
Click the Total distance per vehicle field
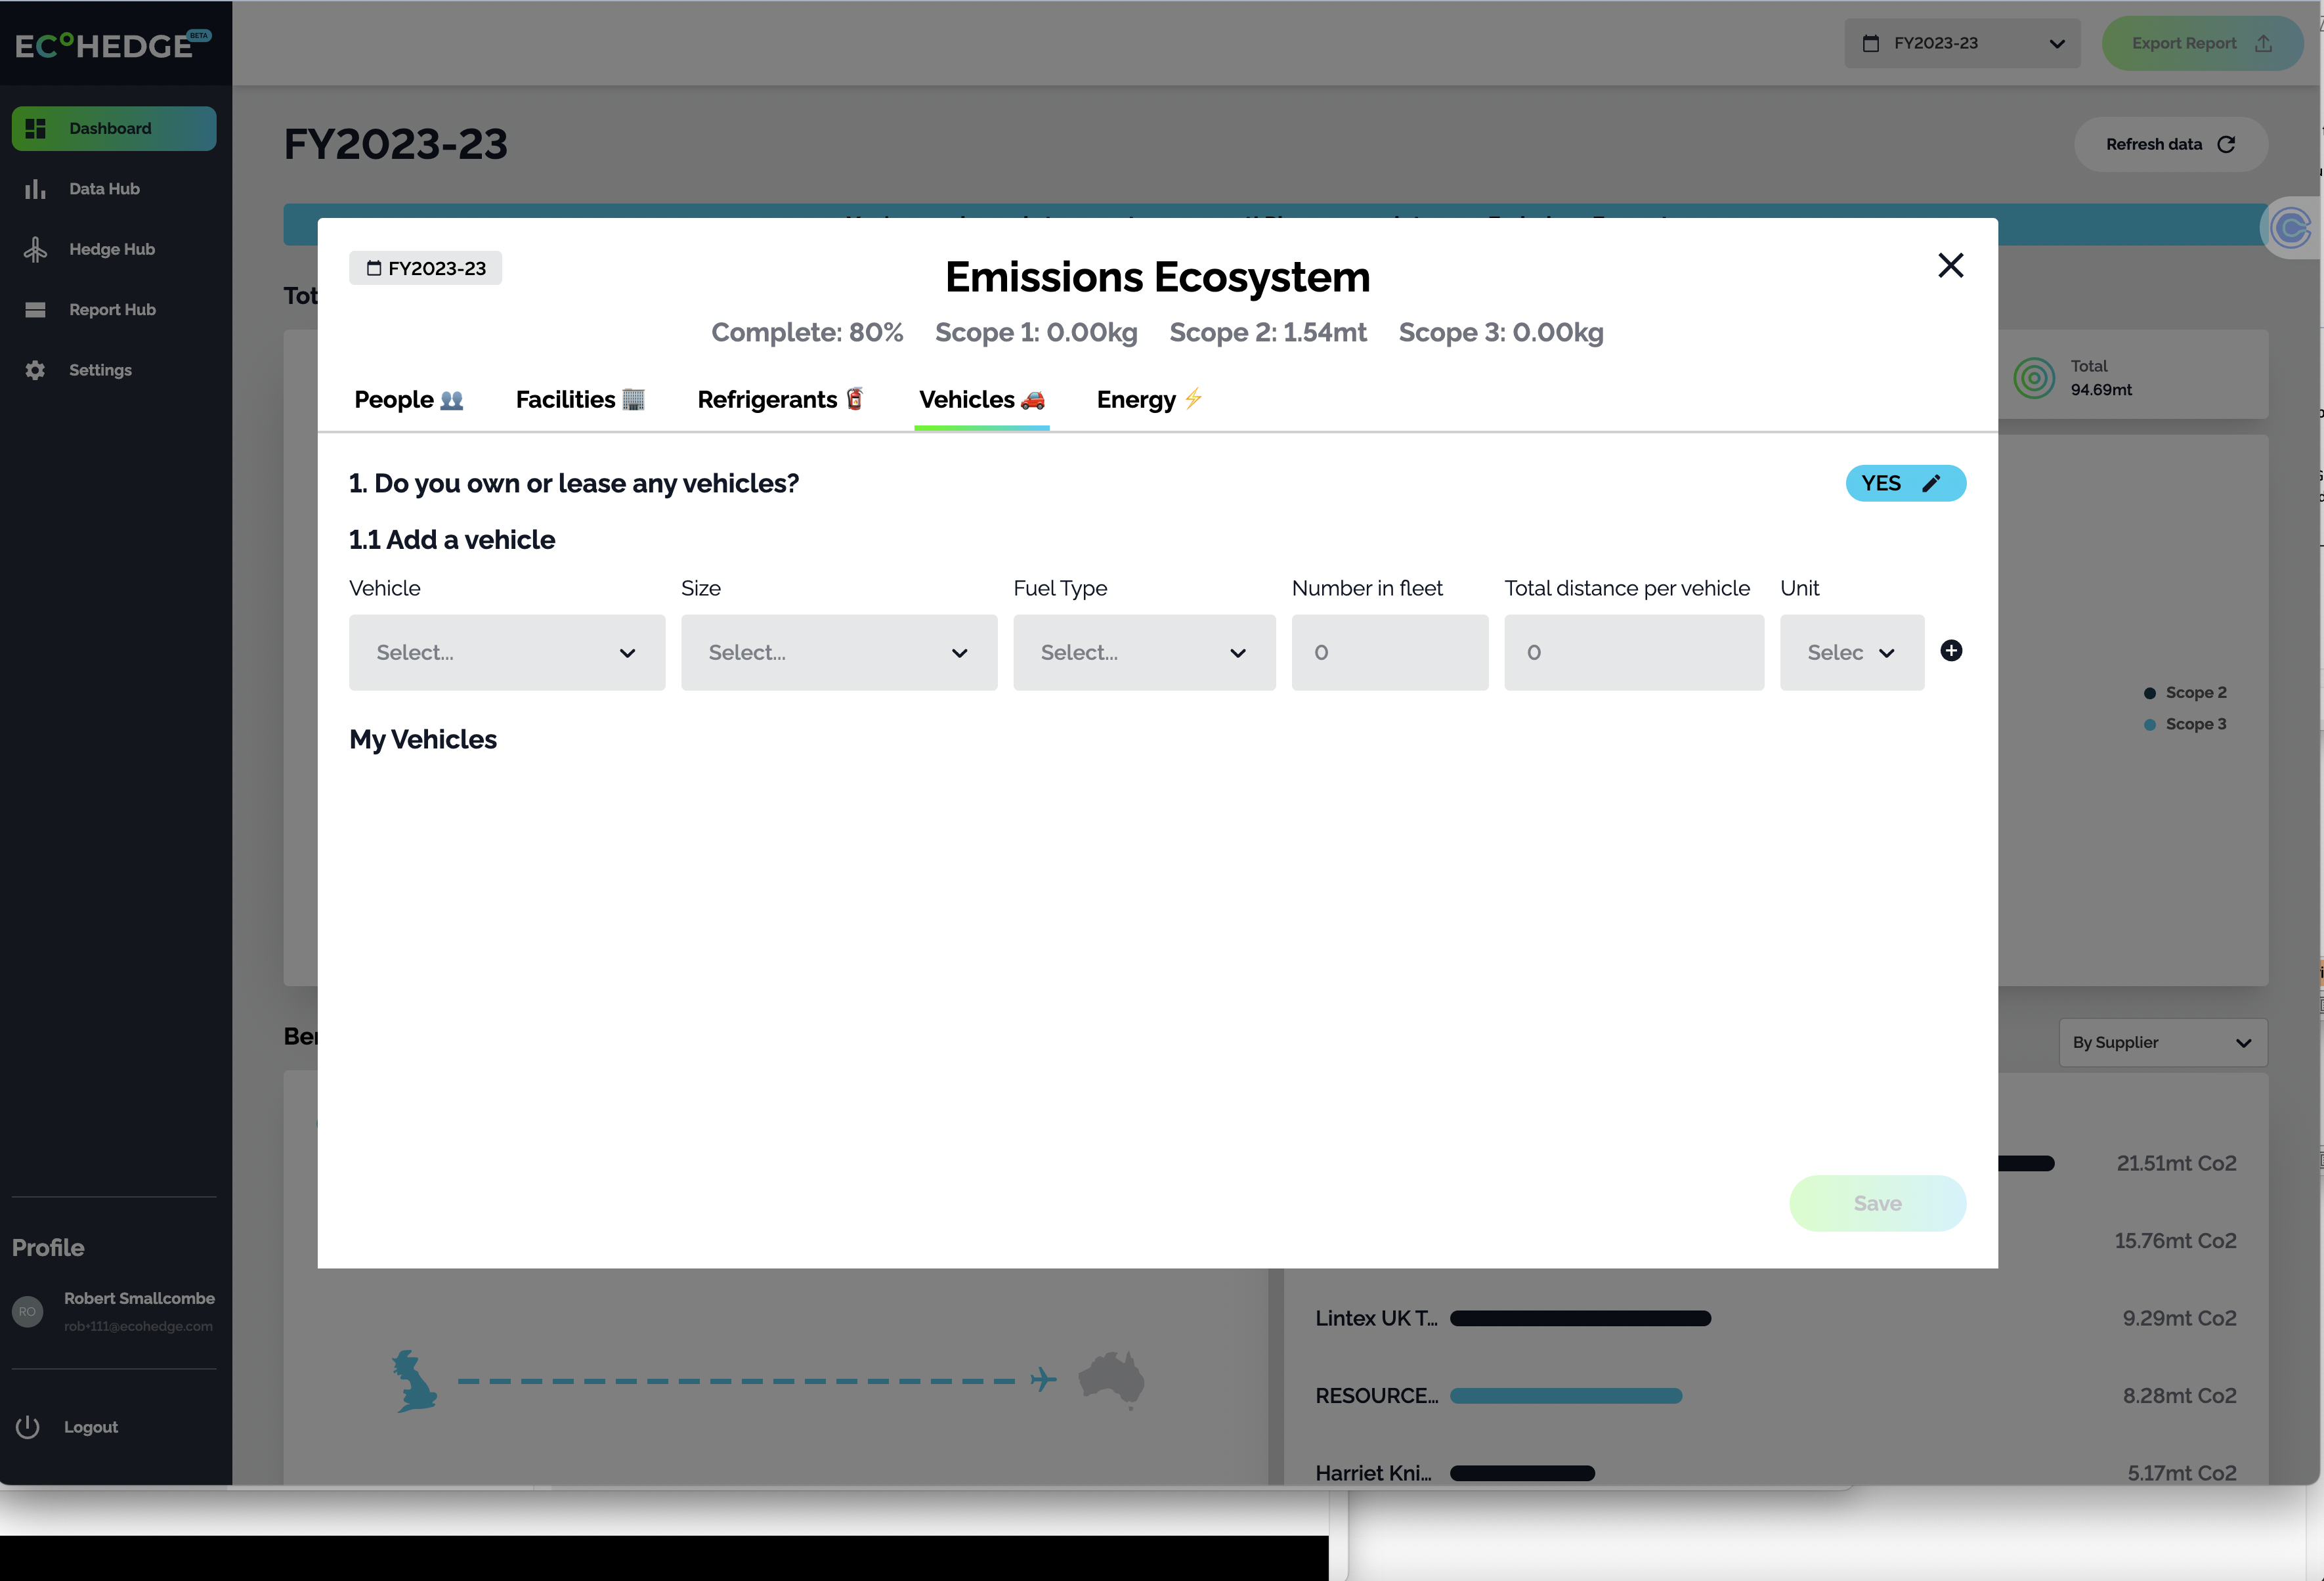point(1634,652)
